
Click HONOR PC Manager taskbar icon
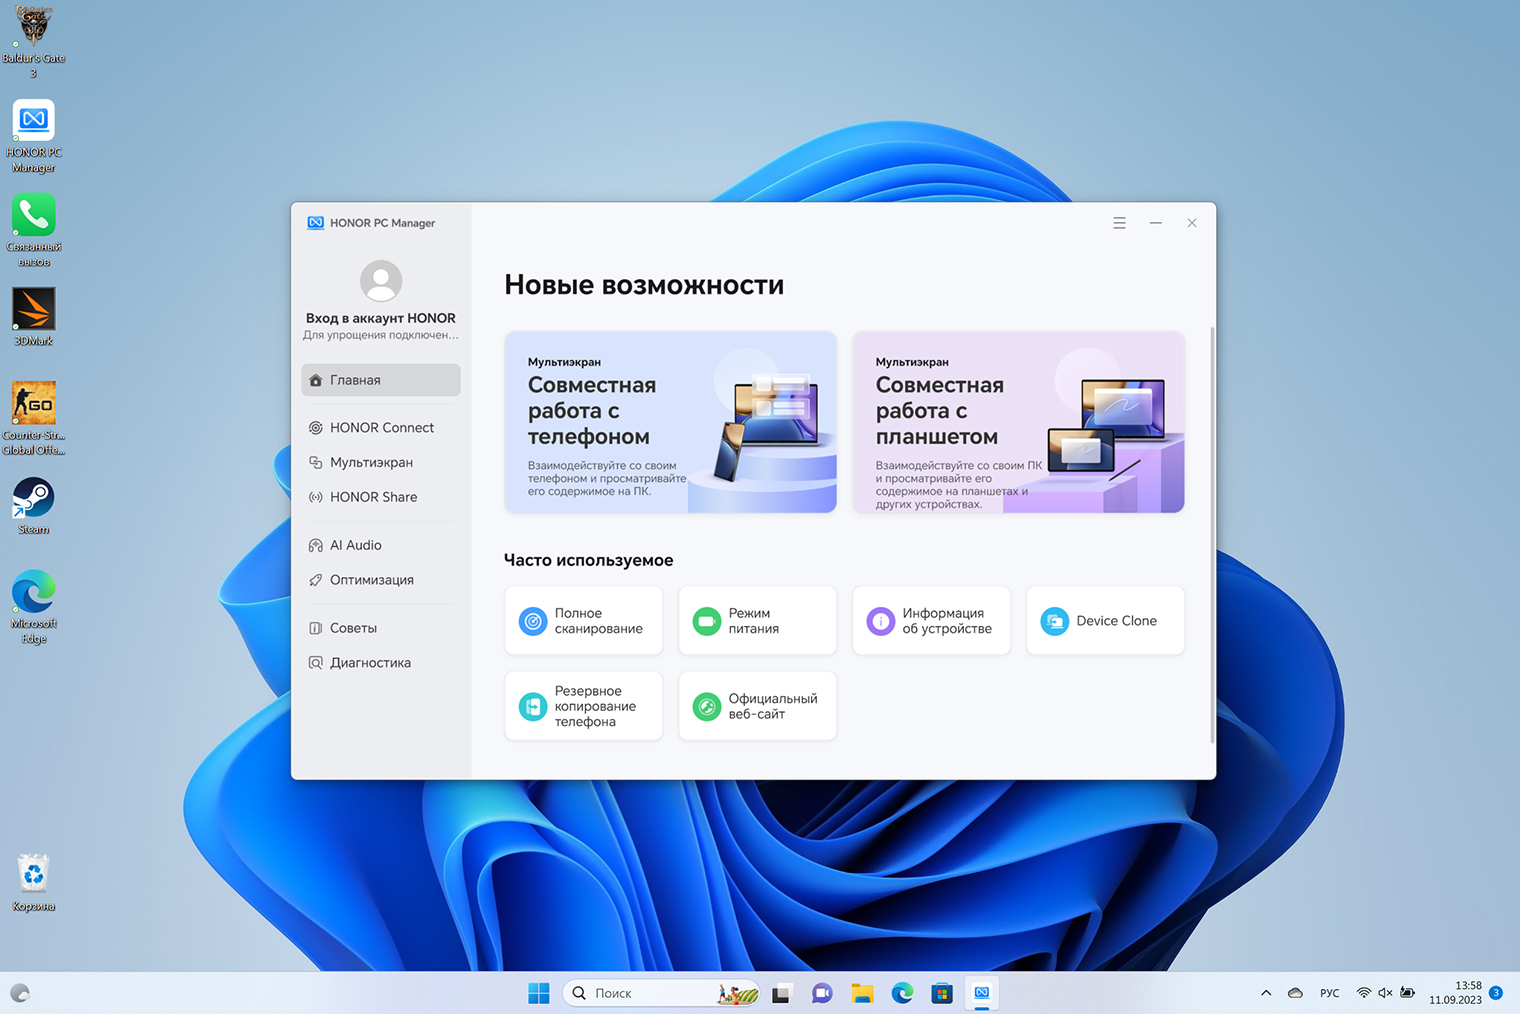pos(982,993)
